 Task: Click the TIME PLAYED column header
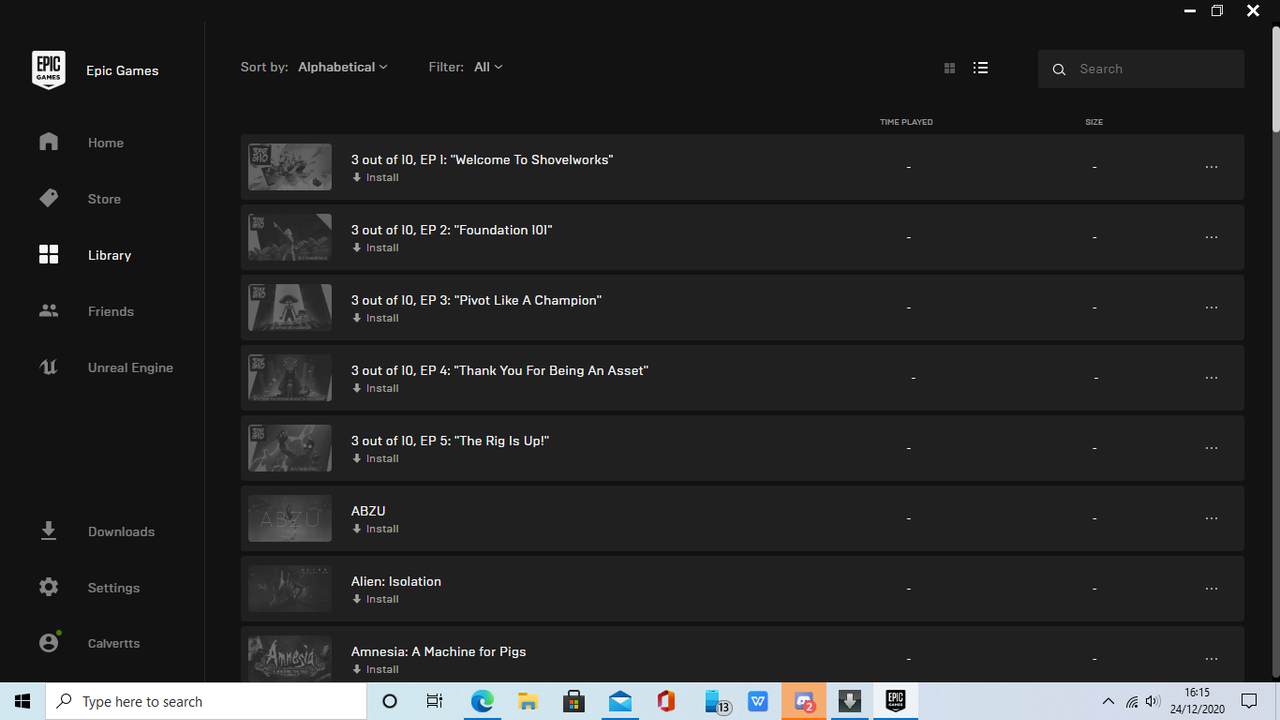click(x=906, y=122)
